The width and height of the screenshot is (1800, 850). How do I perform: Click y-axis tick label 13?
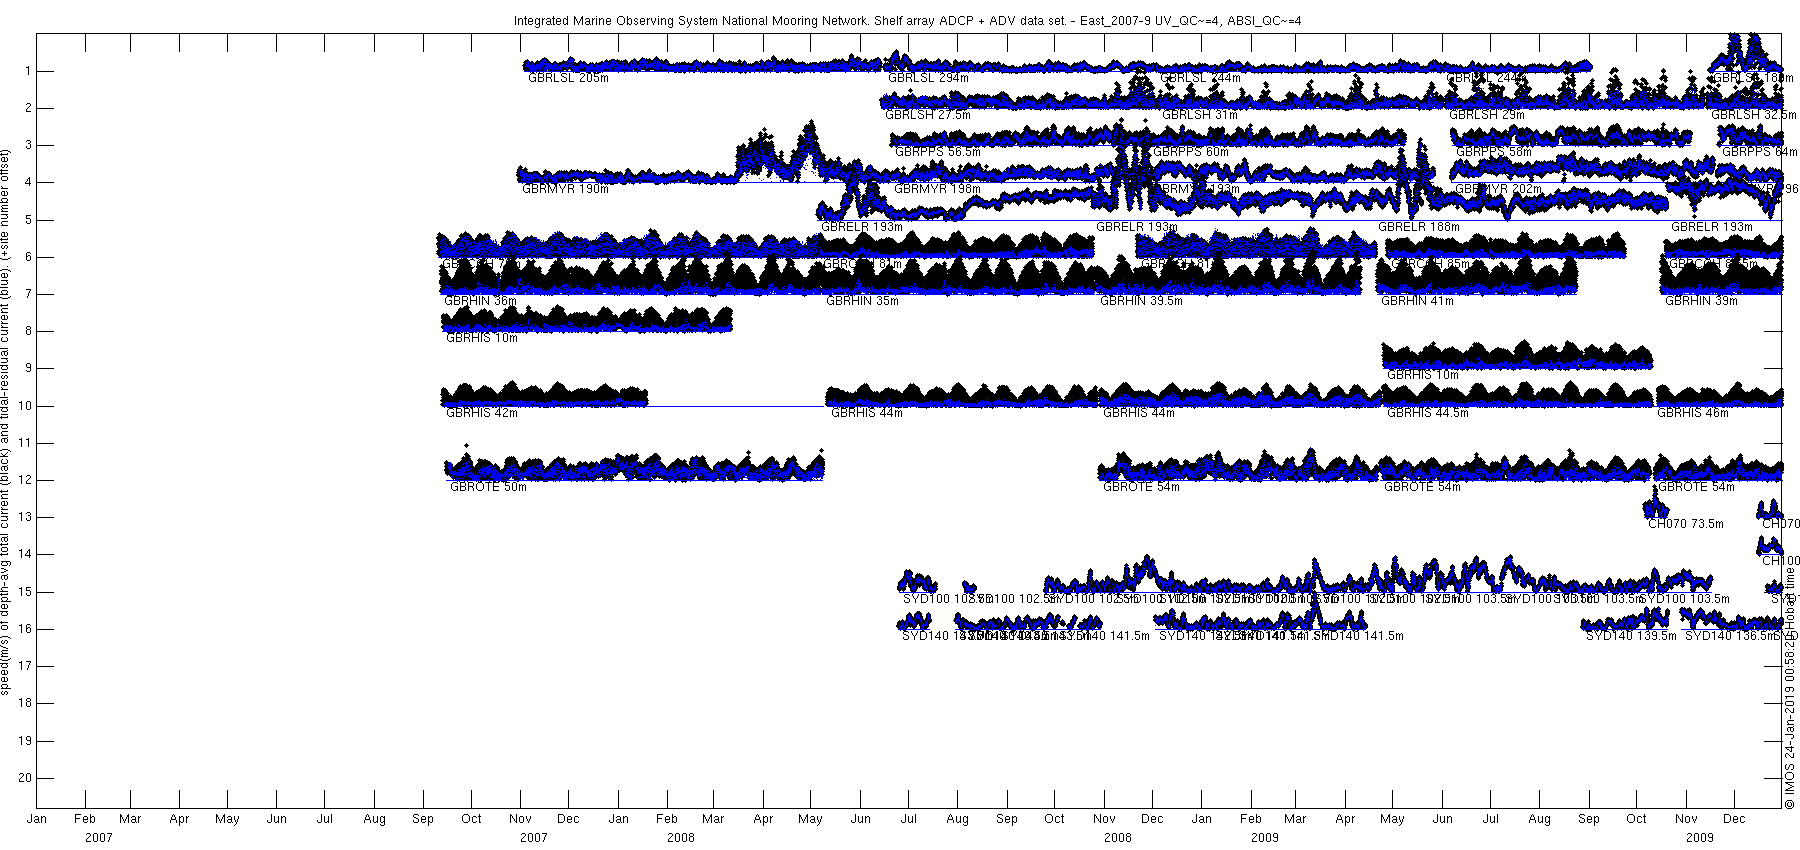[x=23, y=517]
